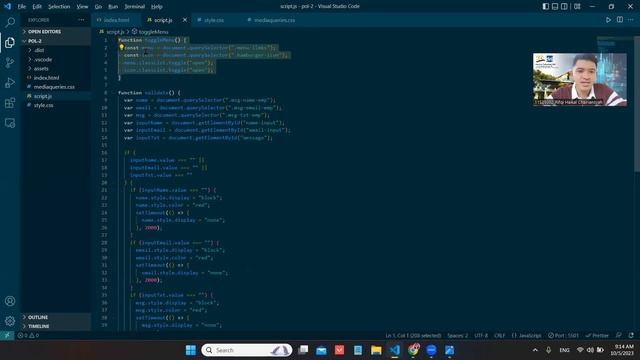This screenshot has height=360, width=640.
Task: Open mediaqueries.css in the file explorer
Action: (56, 87)
